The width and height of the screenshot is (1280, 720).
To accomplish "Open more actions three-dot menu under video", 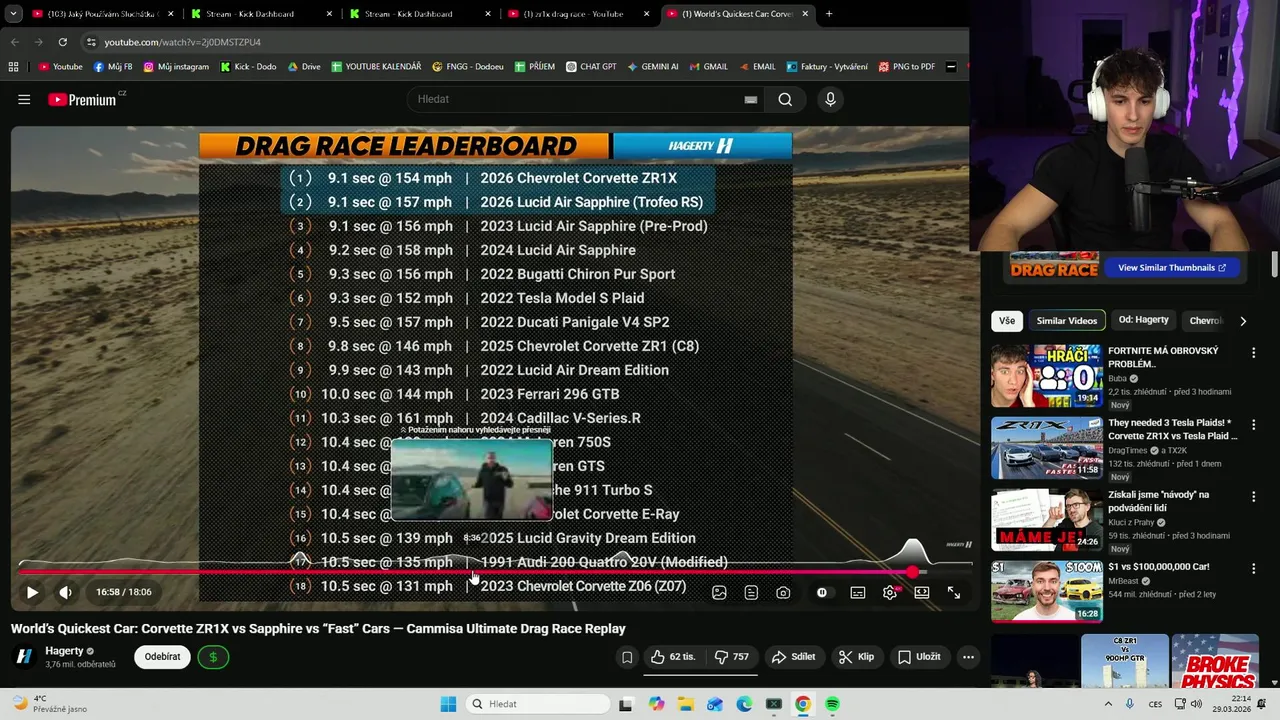I will [968, 657].
